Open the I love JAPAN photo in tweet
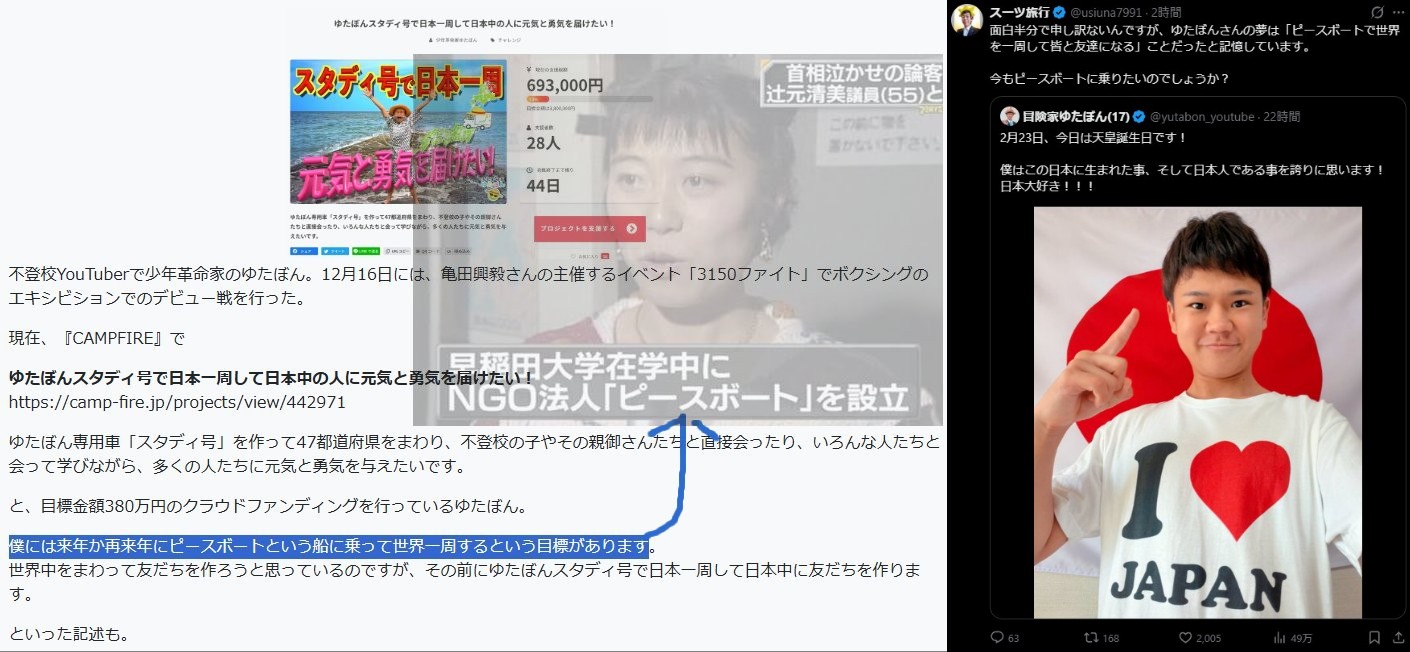Viewport: 1410px width, 652px height. pyautogui.click(x=1198, y=412)
